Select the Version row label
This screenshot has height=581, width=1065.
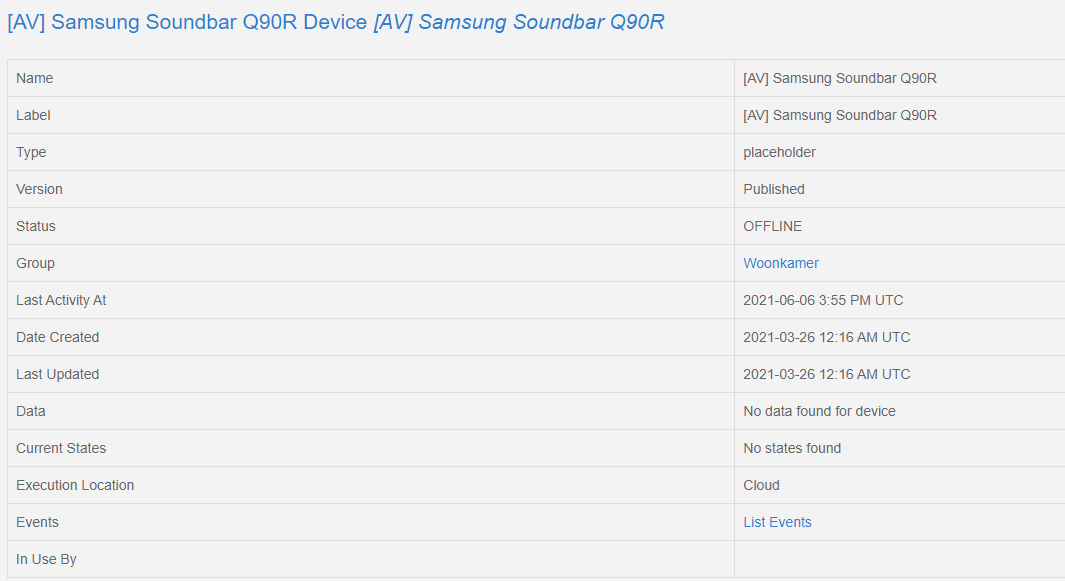click(39, 189)
